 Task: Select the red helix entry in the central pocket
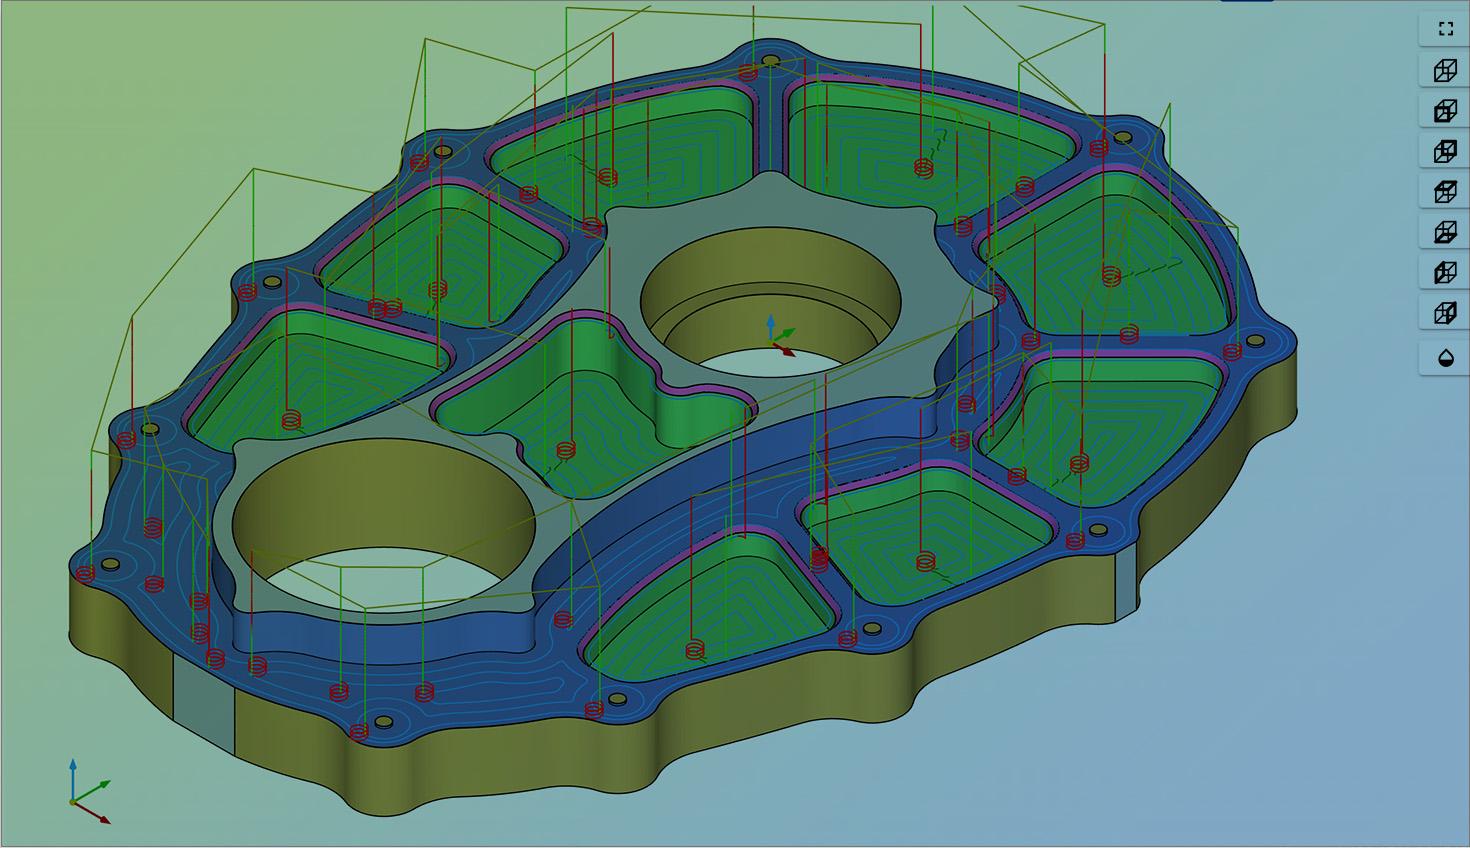click(566, 450)
